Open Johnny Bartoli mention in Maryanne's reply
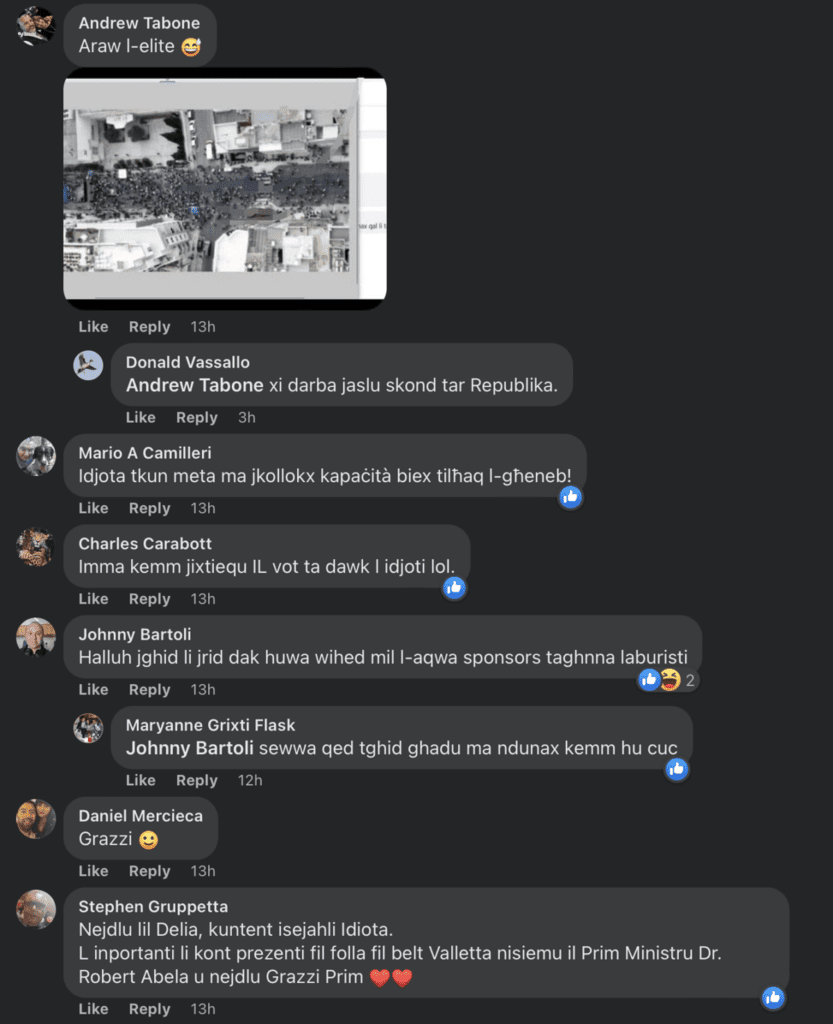Screen dimensions: 833x1024 point(189,748)
